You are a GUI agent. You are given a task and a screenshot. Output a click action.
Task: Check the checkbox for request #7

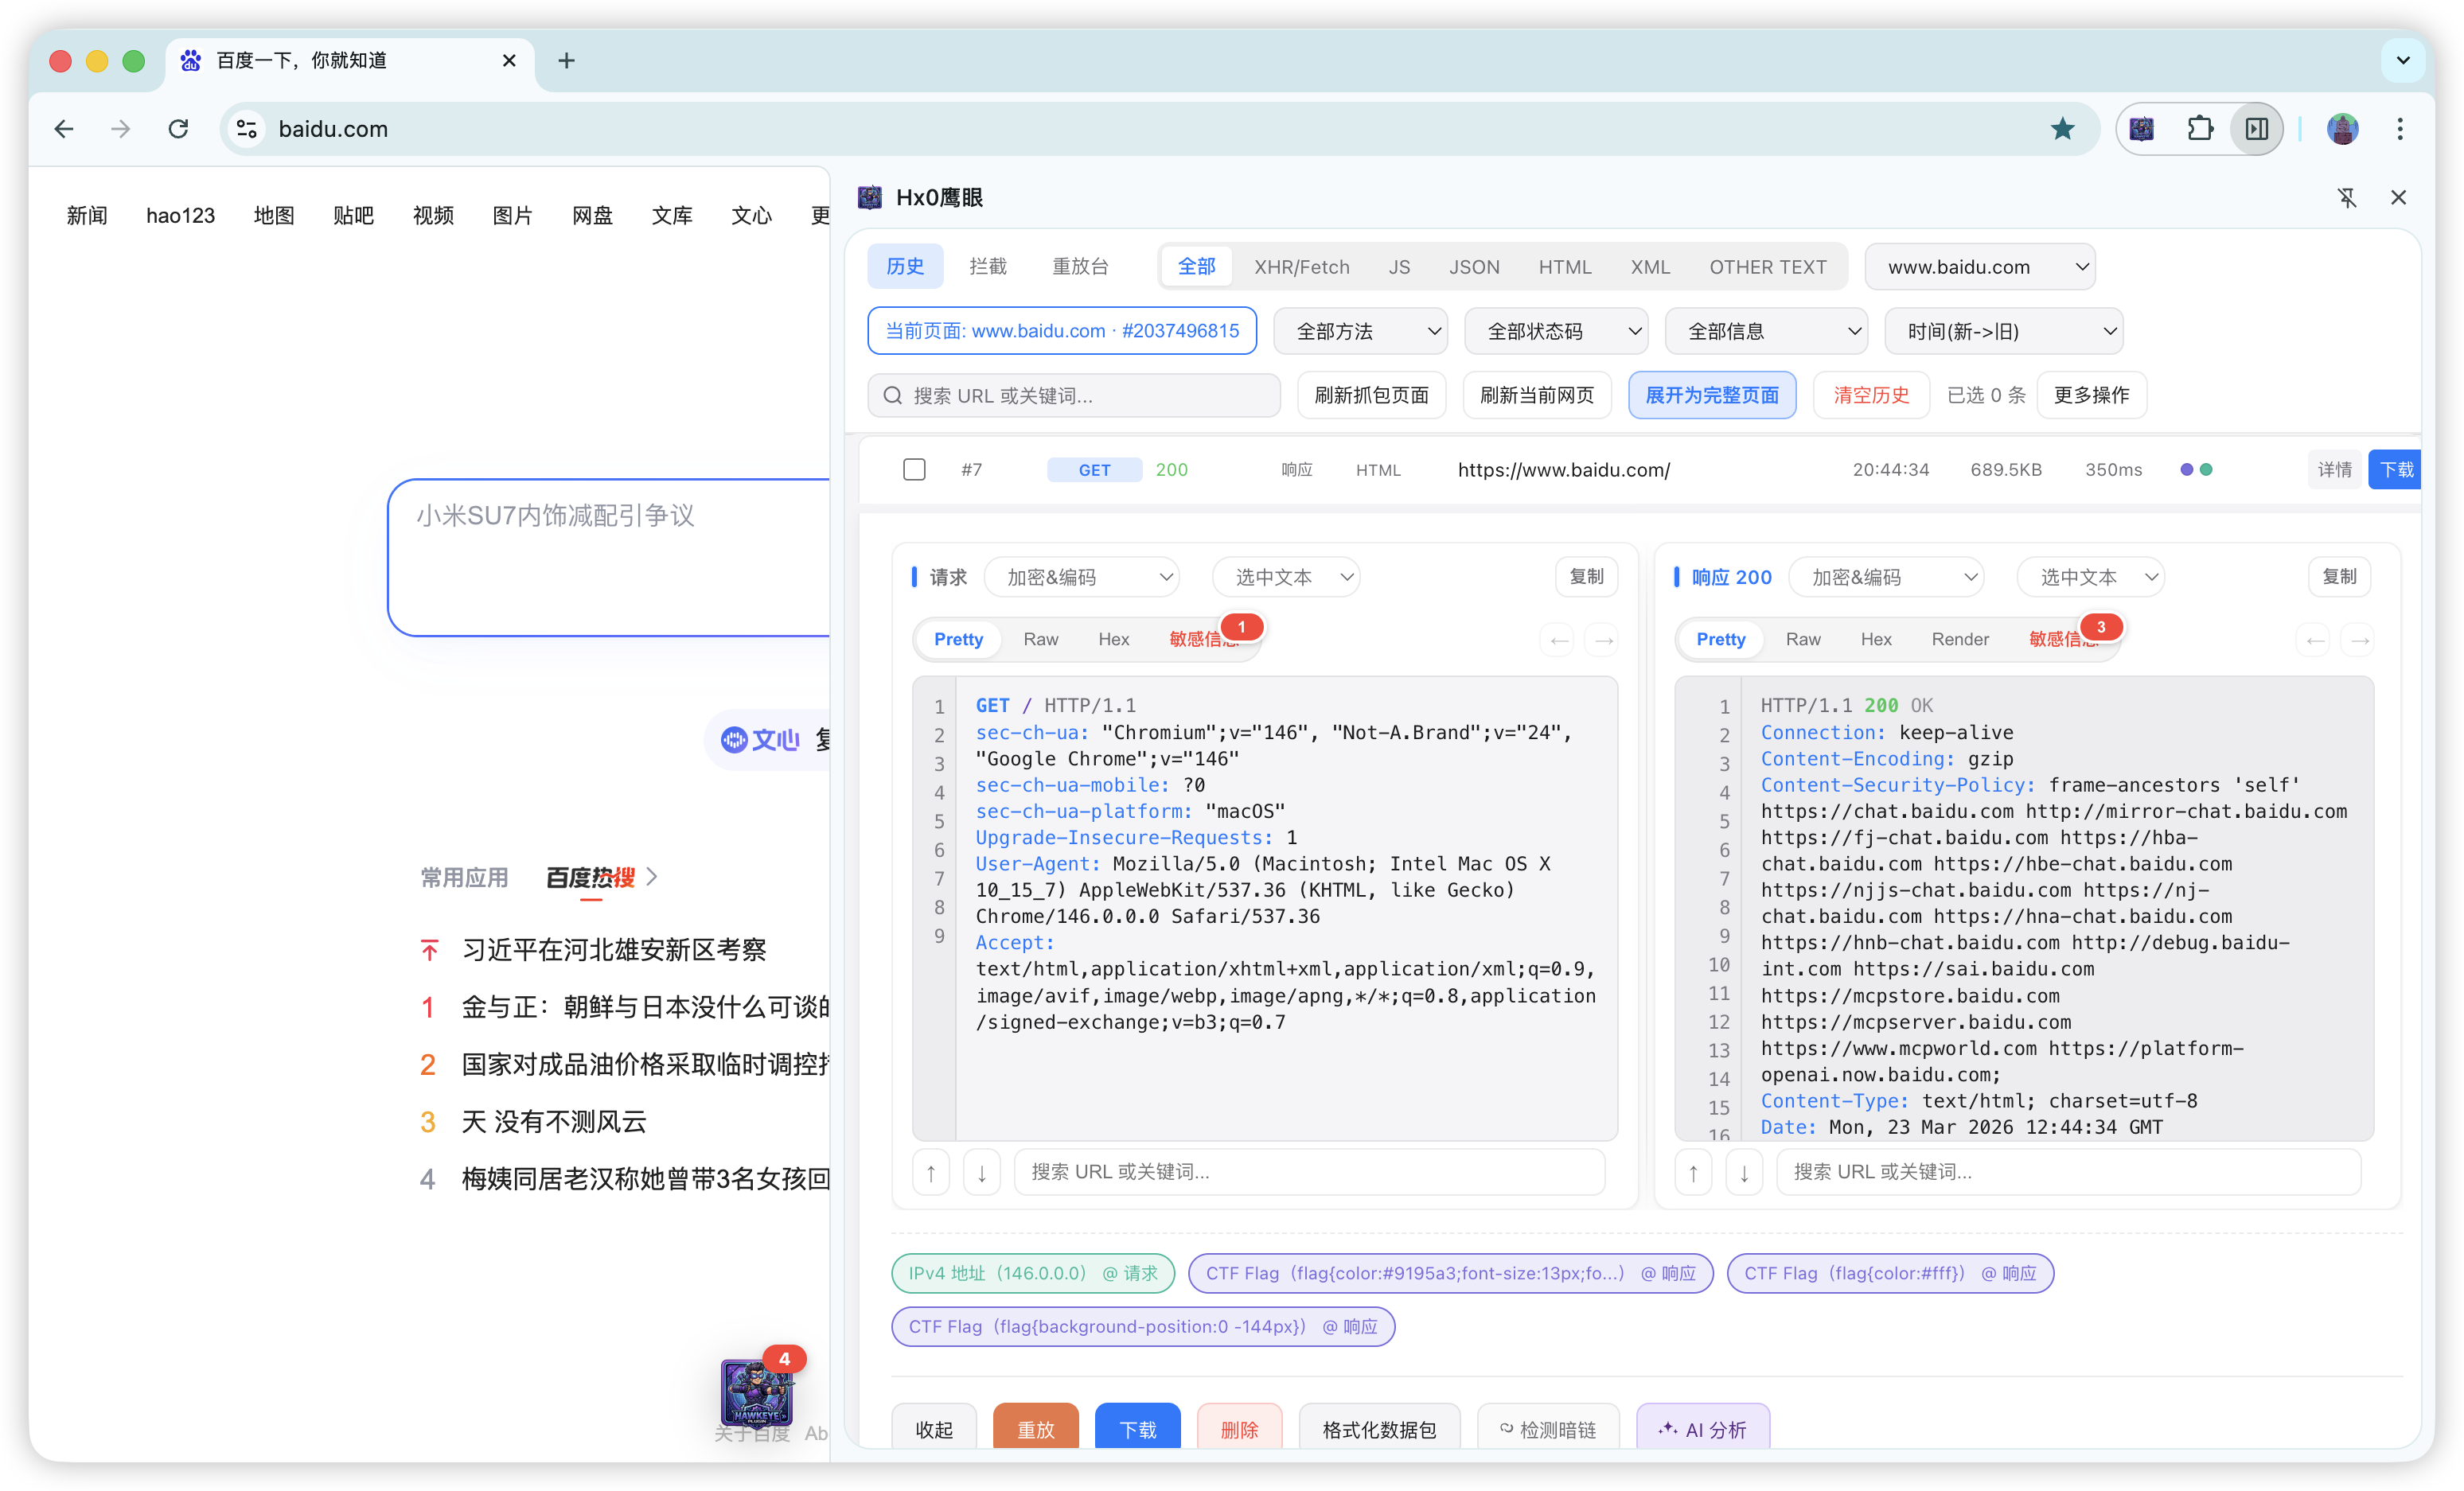[914, 470]
